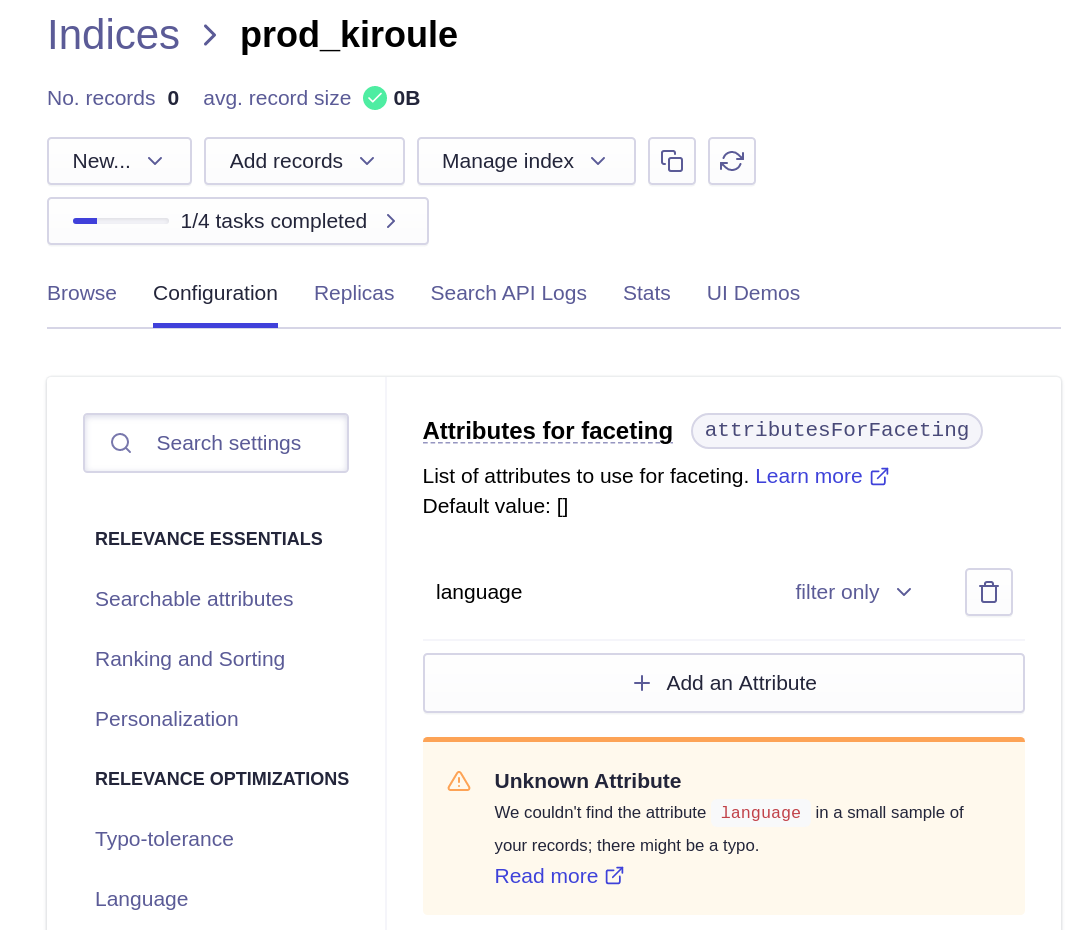Click the Attributes for faceting heading
This screenshot has width=1087, height=930.
pos(548,430)
